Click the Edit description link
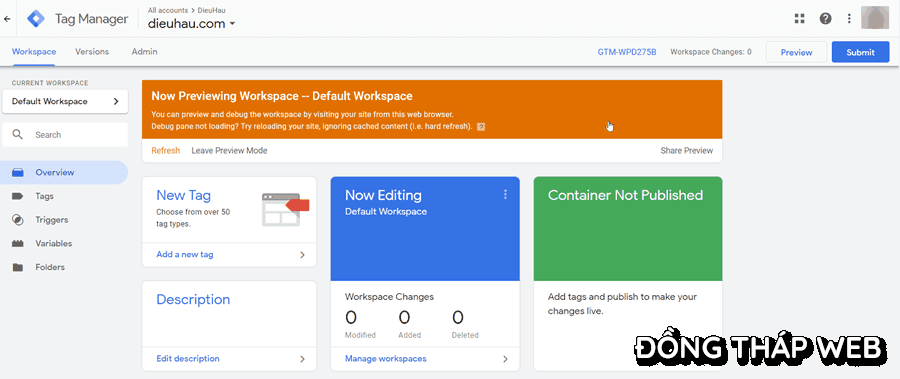This screenshot has height=379, width=900. (188, 359)
